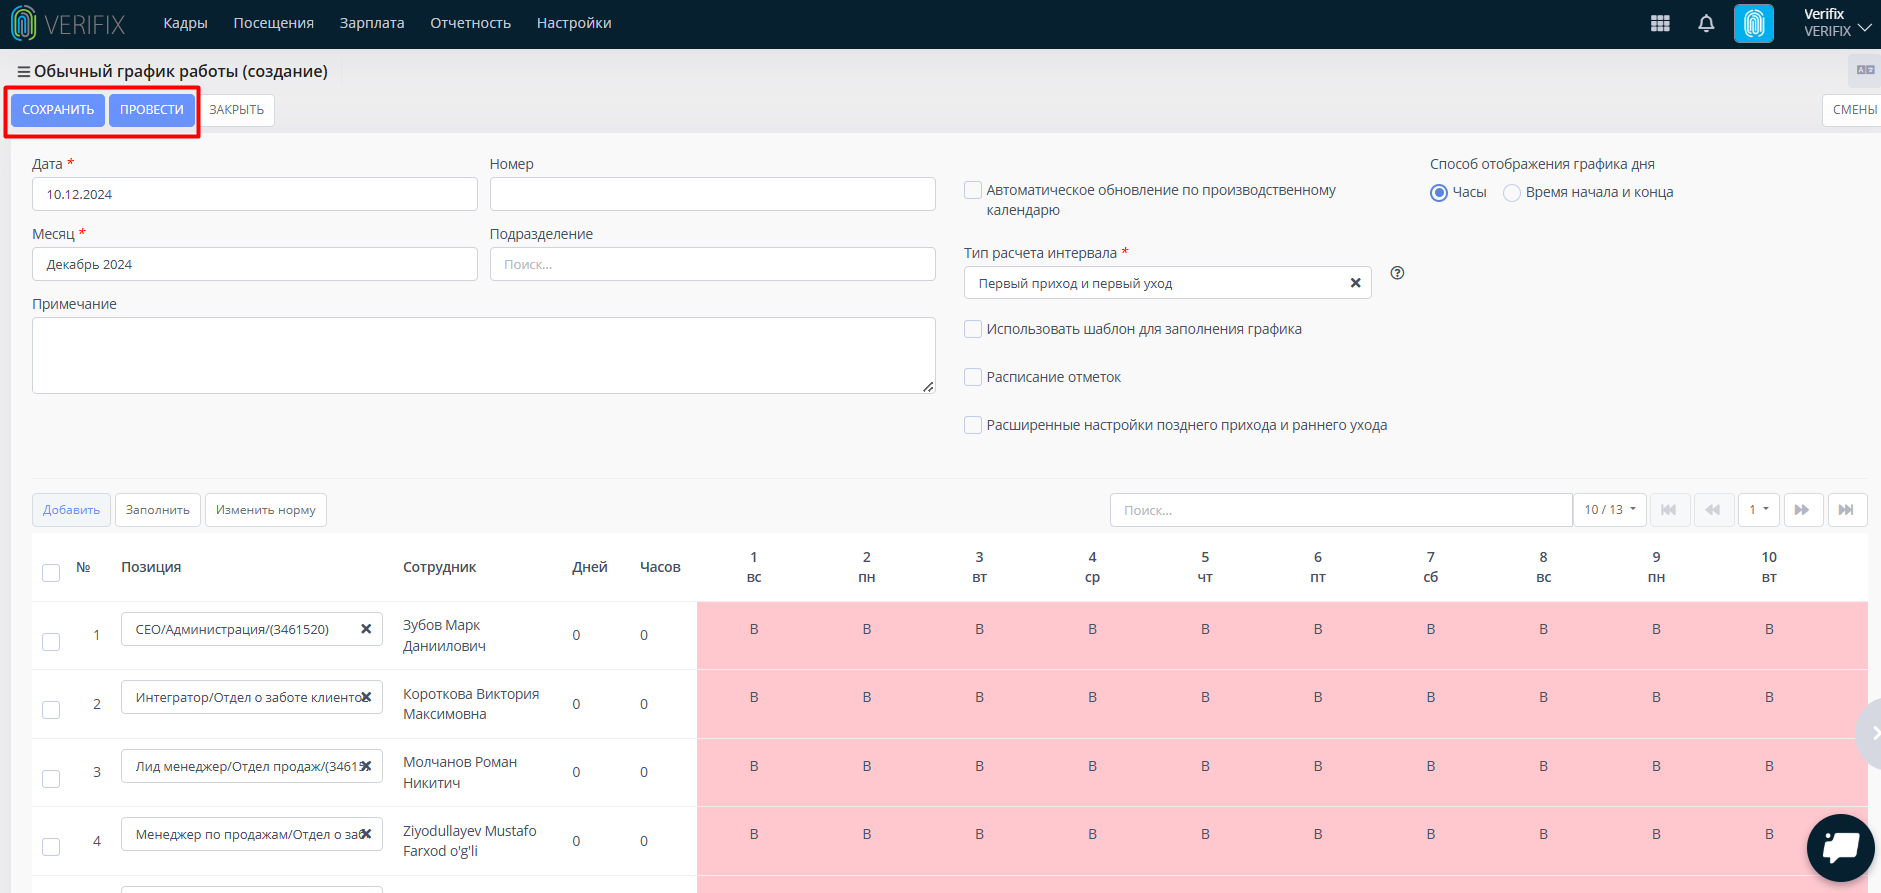The height and width of the screenshot is (893, 1881).
Task: Open the Тип расчета интервала combo box
Action: pyautogui.click(x=1167, y=283)
